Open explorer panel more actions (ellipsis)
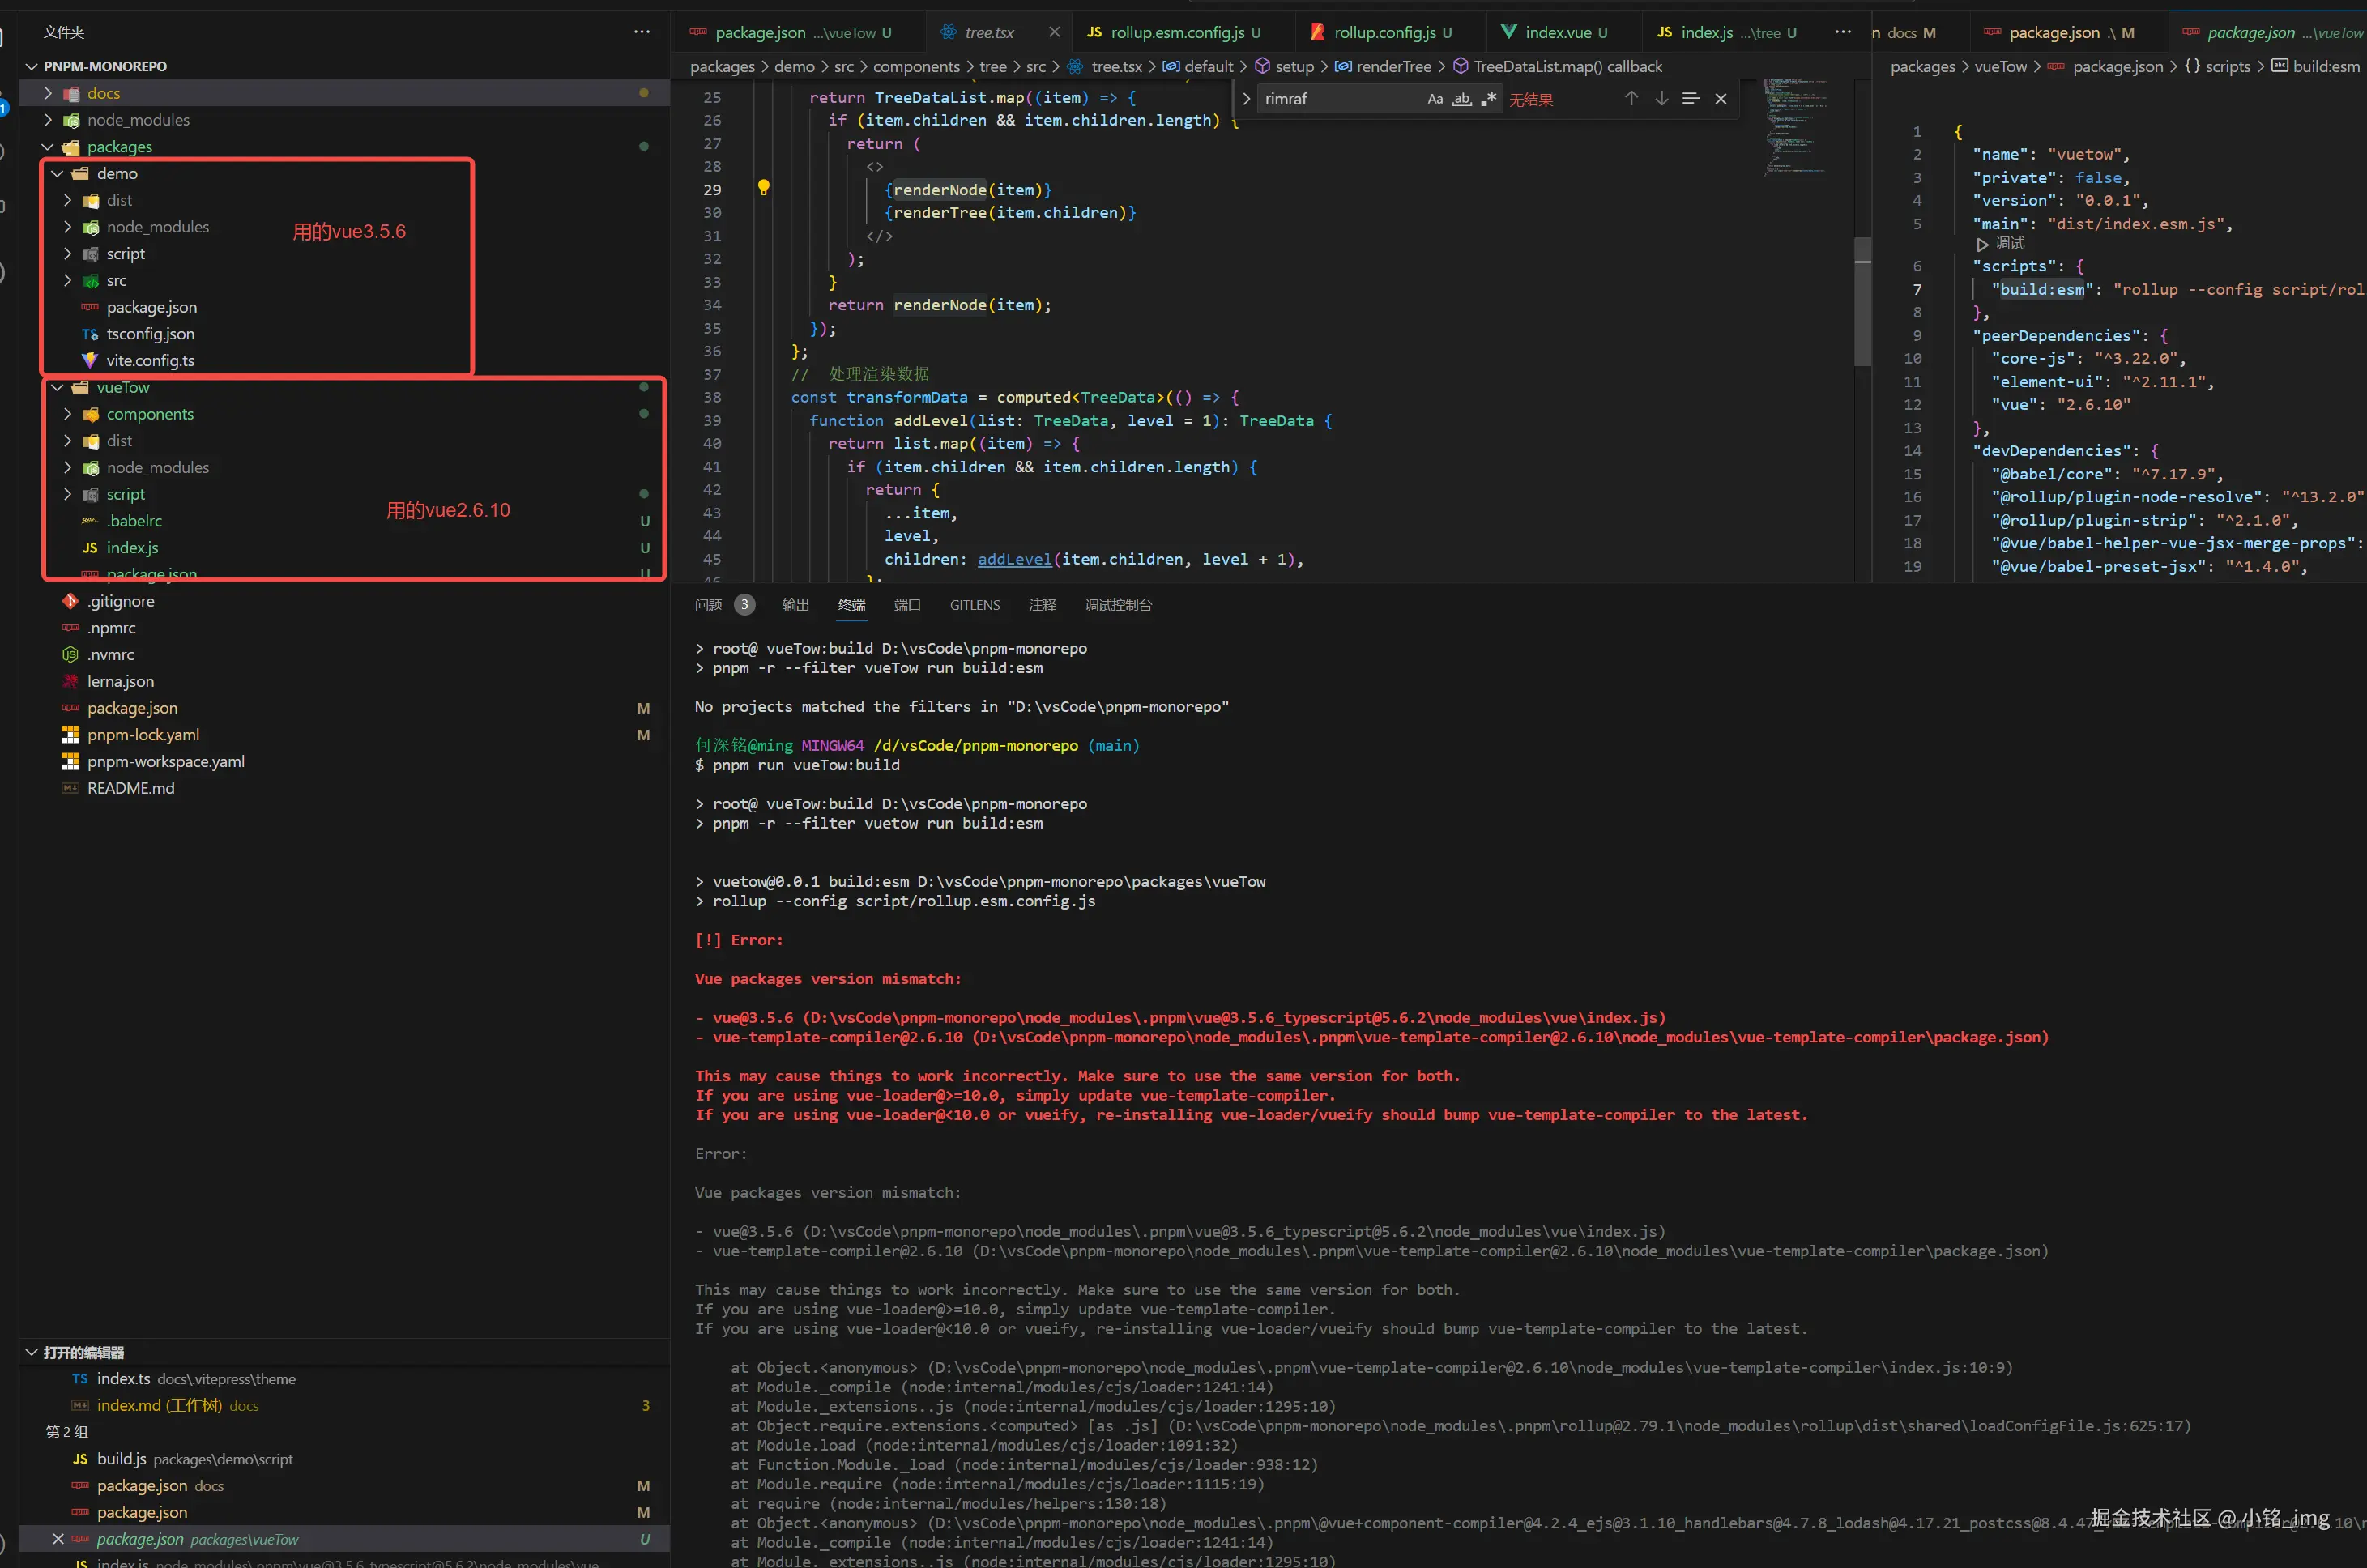 coord(642,32)
